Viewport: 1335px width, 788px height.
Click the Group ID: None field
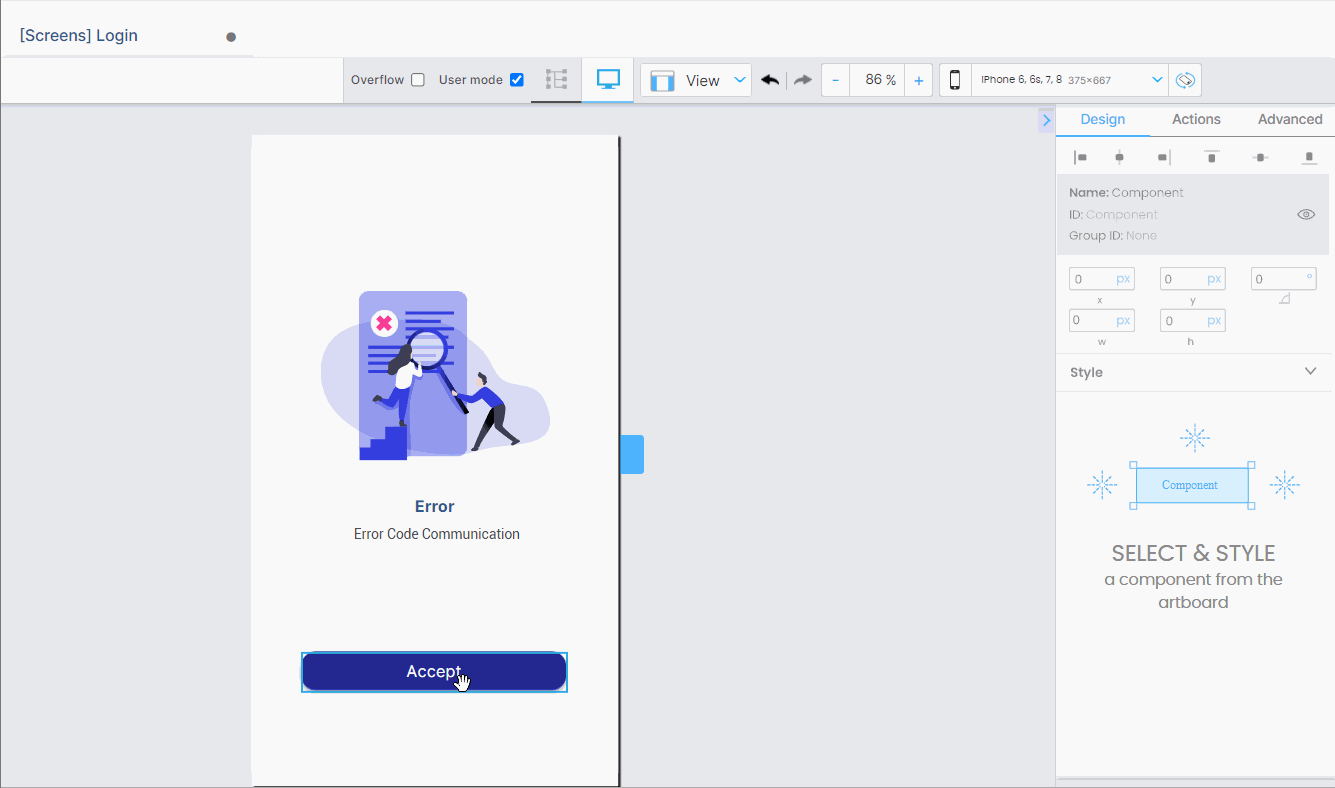pyautogui.click(x=1112, y=236)
